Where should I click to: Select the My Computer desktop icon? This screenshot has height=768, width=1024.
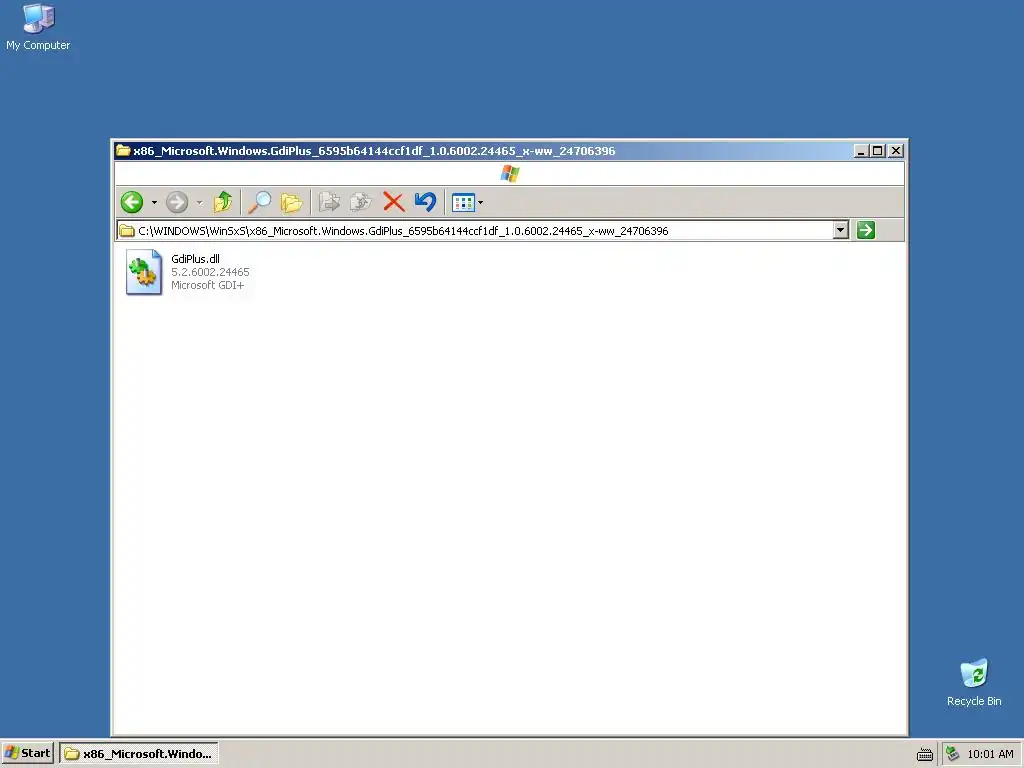[x=38, y=27]
